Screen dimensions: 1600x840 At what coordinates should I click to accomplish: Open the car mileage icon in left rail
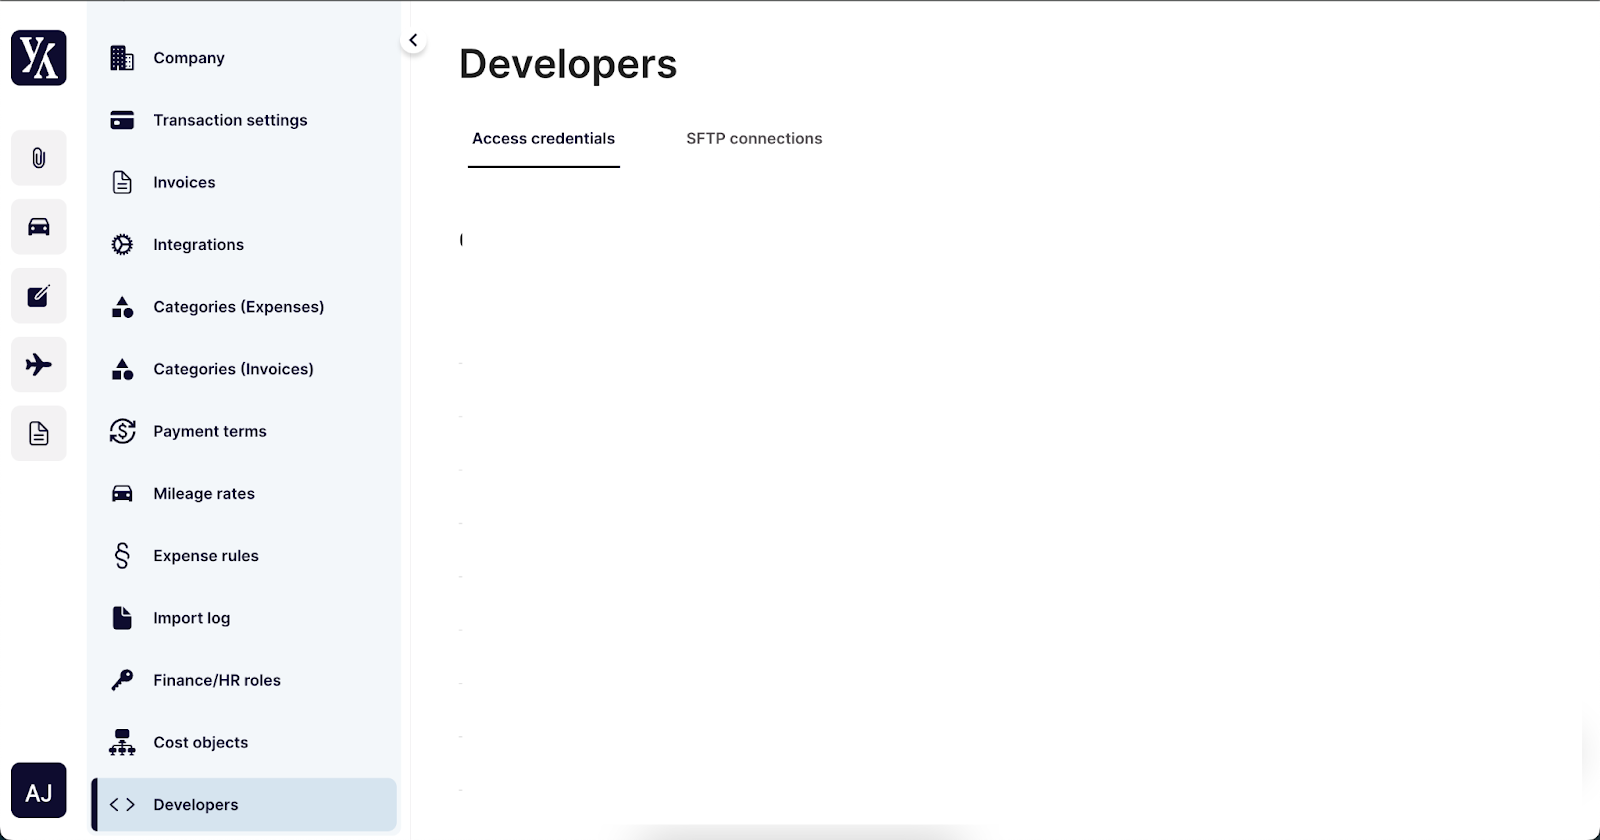[x=39, y=227]
